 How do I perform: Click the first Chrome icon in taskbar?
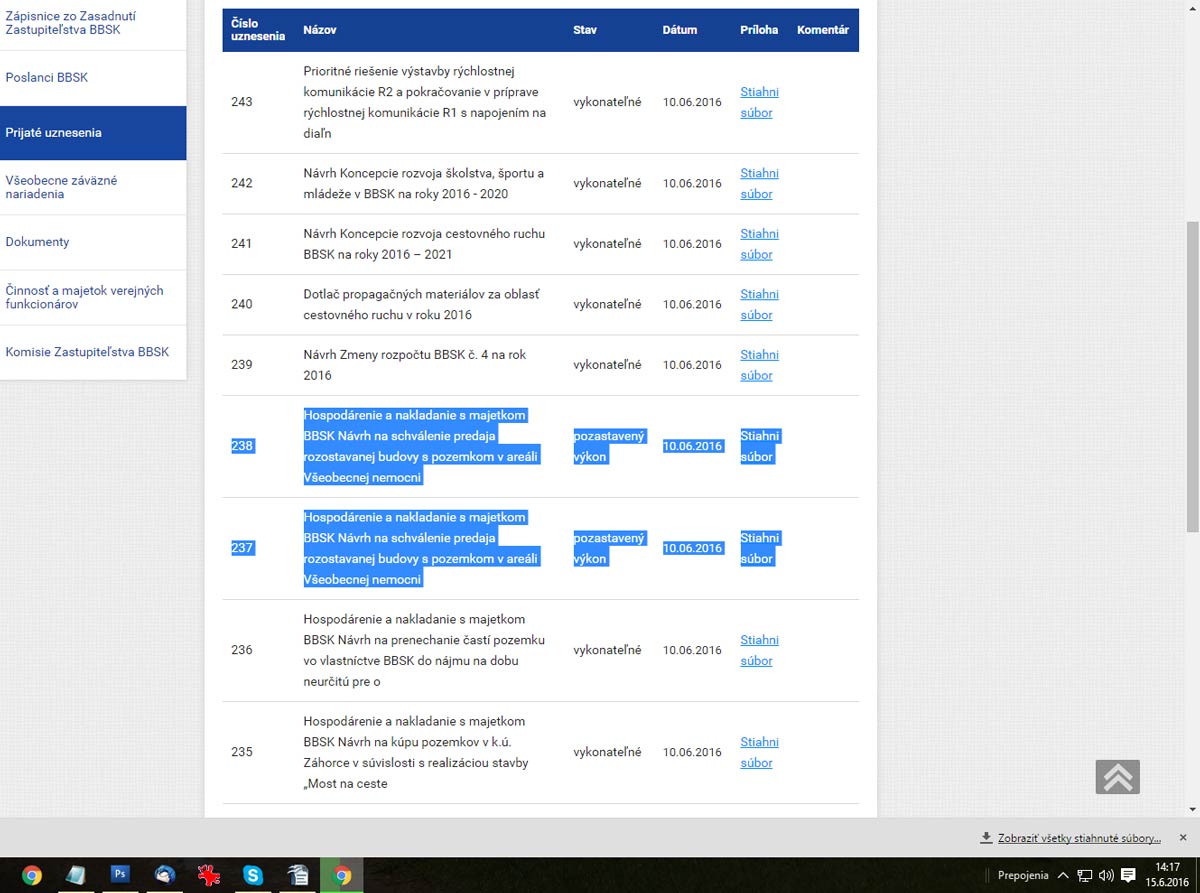32,875
